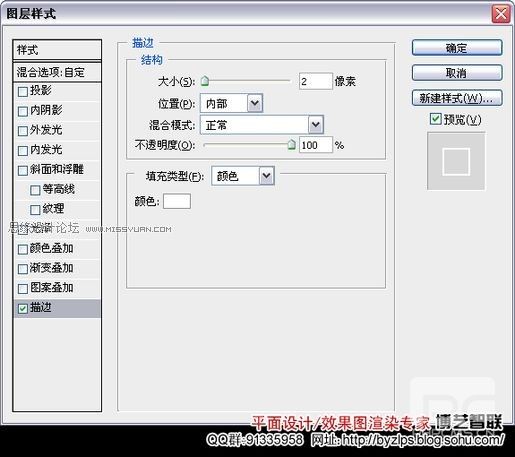Click the 不透明度 opacity slider handle
Screen dimensions: 515x457
pos(292,145)
